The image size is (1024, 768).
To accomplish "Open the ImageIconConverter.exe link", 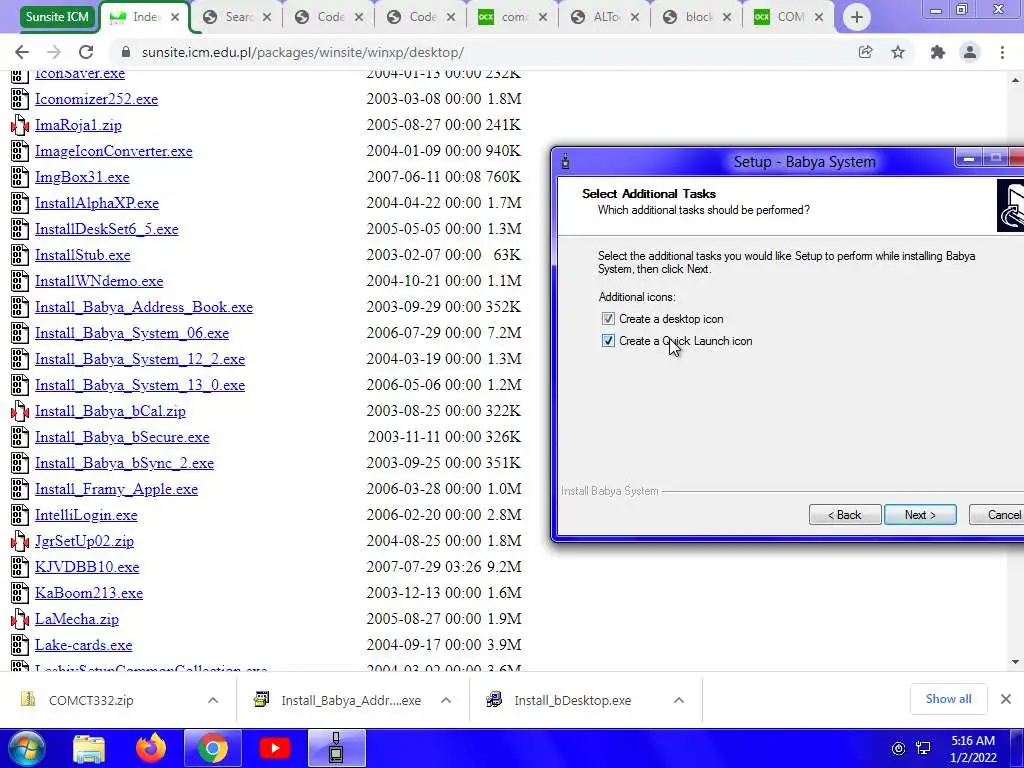I will 114,151.
